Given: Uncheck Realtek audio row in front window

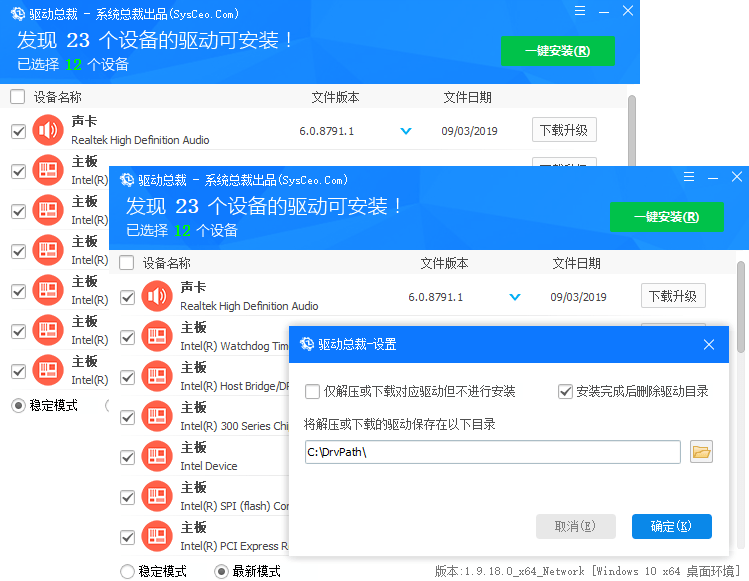Looking at the screenshot, I should [x=128, y=297].
